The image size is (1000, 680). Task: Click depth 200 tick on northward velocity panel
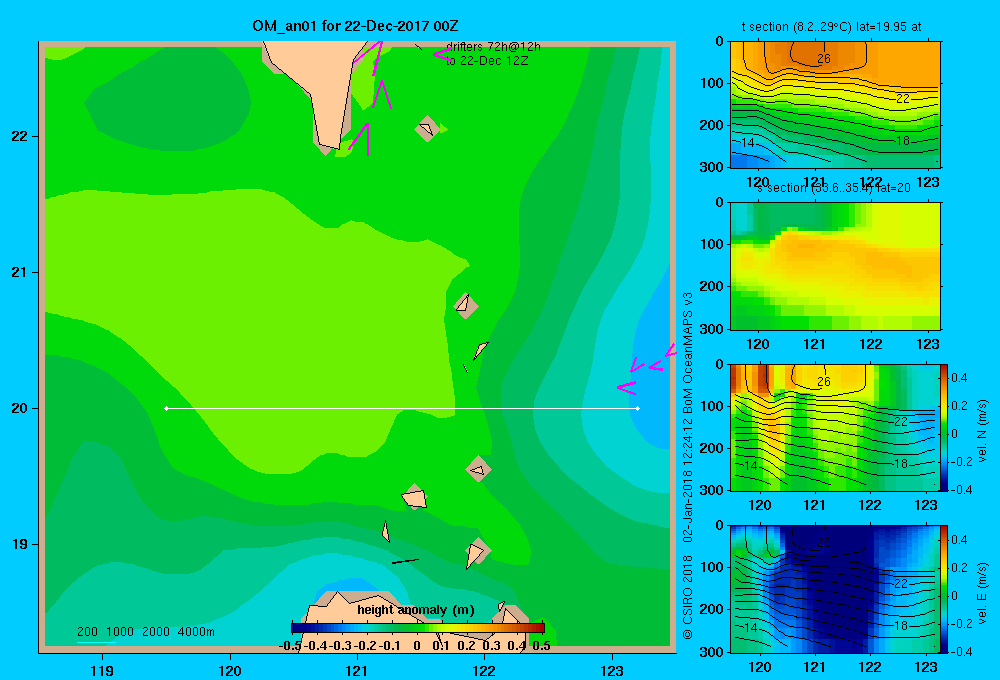coord(714,448)
